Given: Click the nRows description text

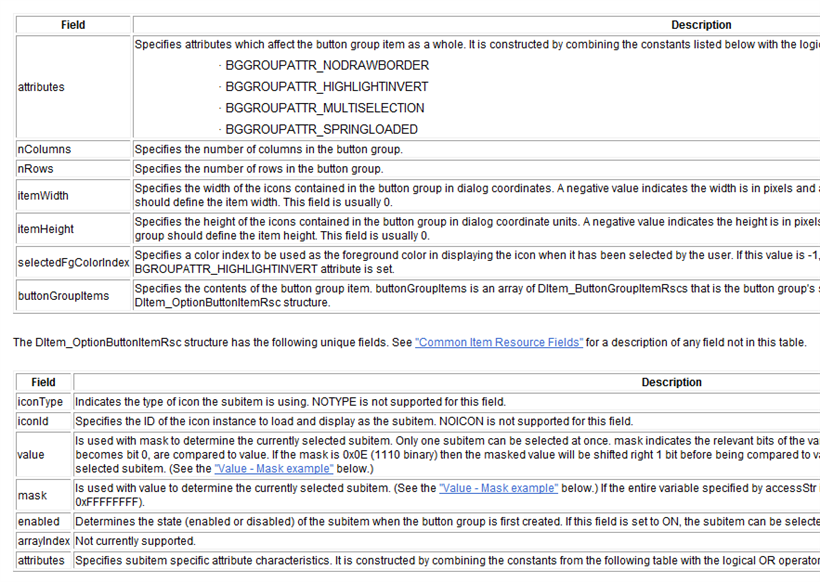Looking at the screenshot, I should click(x=259, y=169).
